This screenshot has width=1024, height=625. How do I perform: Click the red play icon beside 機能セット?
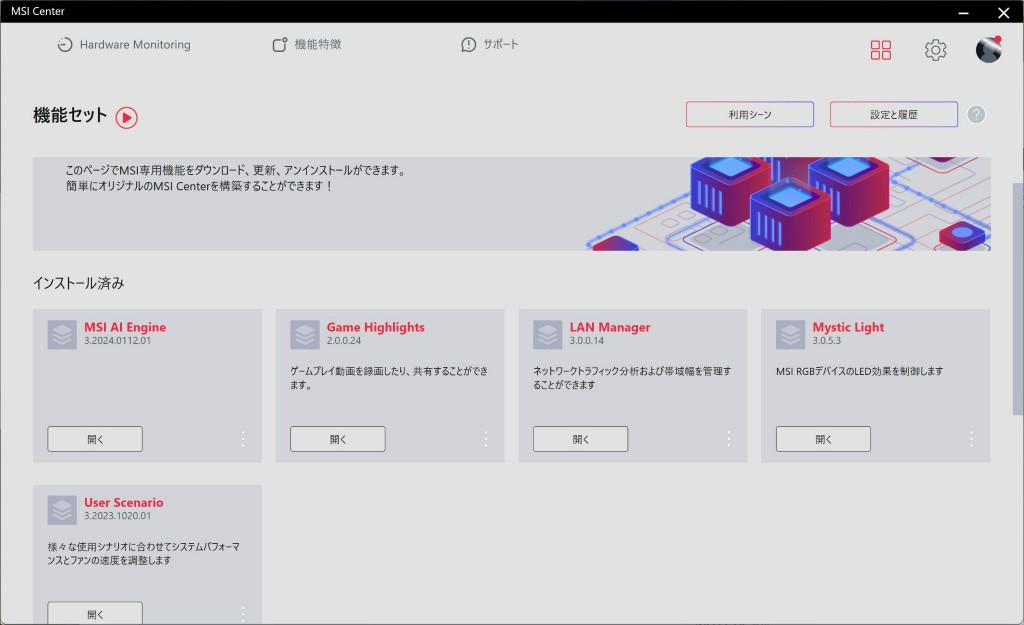(x=126, y=117)
